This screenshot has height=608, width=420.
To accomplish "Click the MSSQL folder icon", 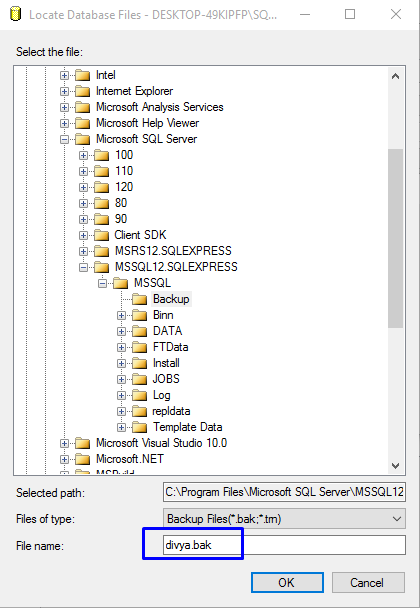I will (x=120, y=283).
